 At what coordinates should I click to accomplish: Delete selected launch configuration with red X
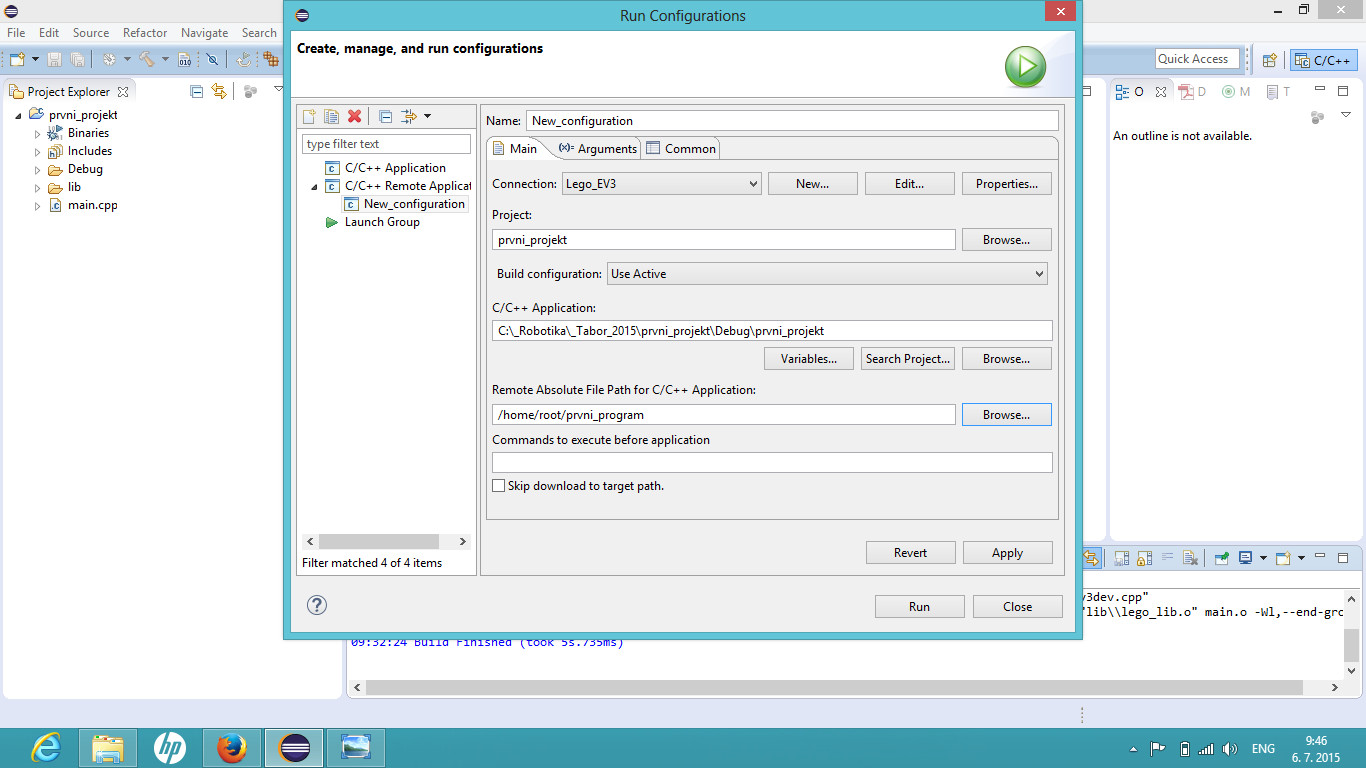click(x=354, y=117)
